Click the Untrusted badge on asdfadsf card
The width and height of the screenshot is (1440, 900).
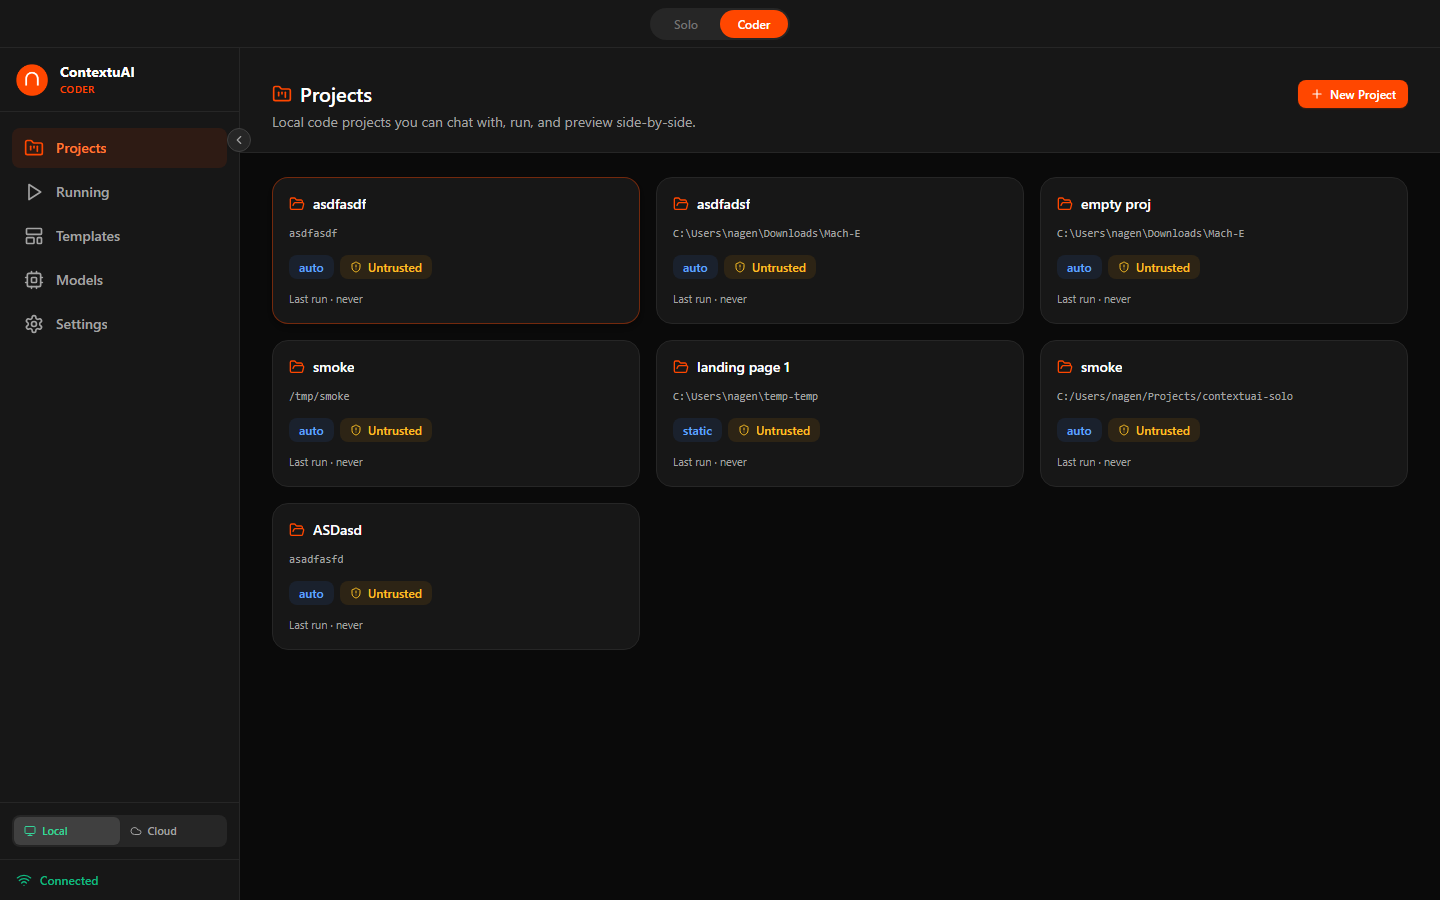770,267
